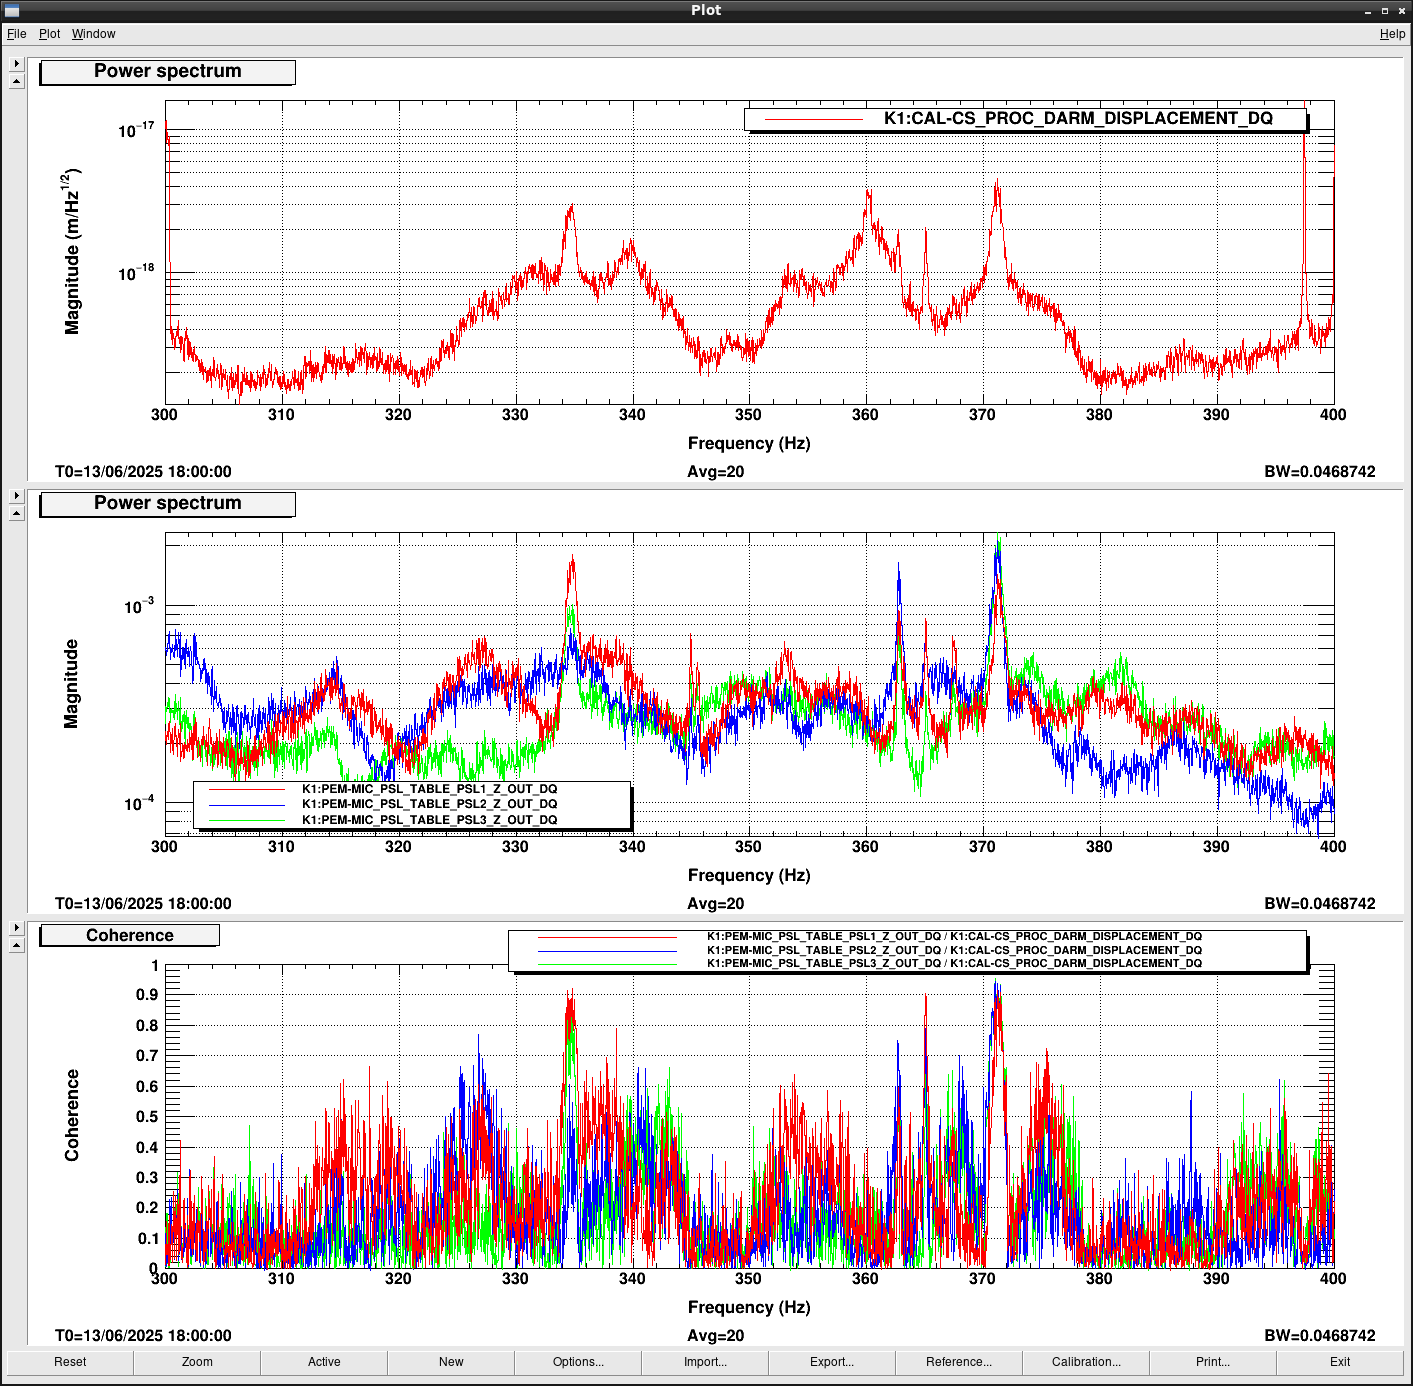The height and width of the screenshot is (1386, 1413).
Task: Click the middle plot's BW=0.0468742 text
Action: (x=1320, y=904)
